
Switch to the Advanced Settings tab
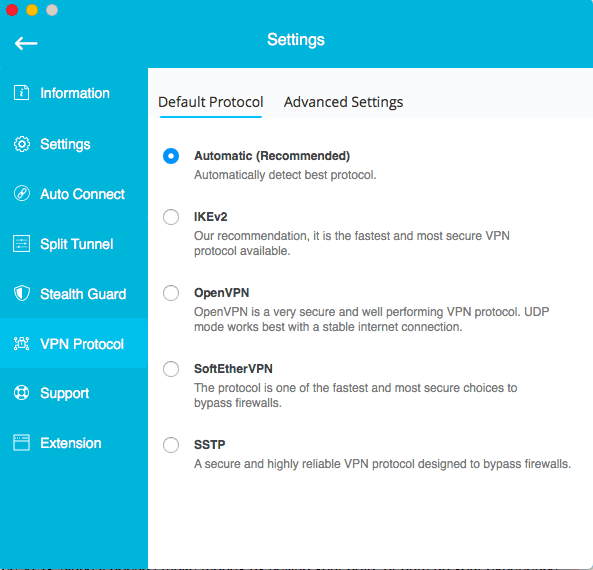[x=343, y=102]
